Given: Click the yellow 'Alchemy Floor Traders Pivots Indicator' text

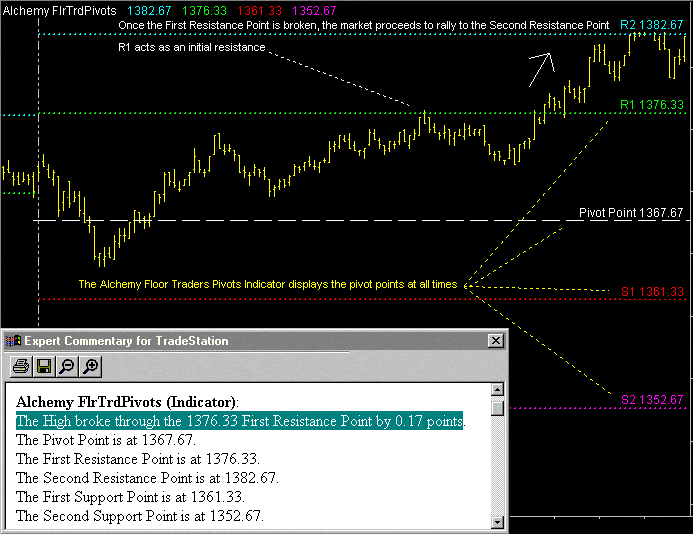Looking at the screenshot, I should pos(268,284).
